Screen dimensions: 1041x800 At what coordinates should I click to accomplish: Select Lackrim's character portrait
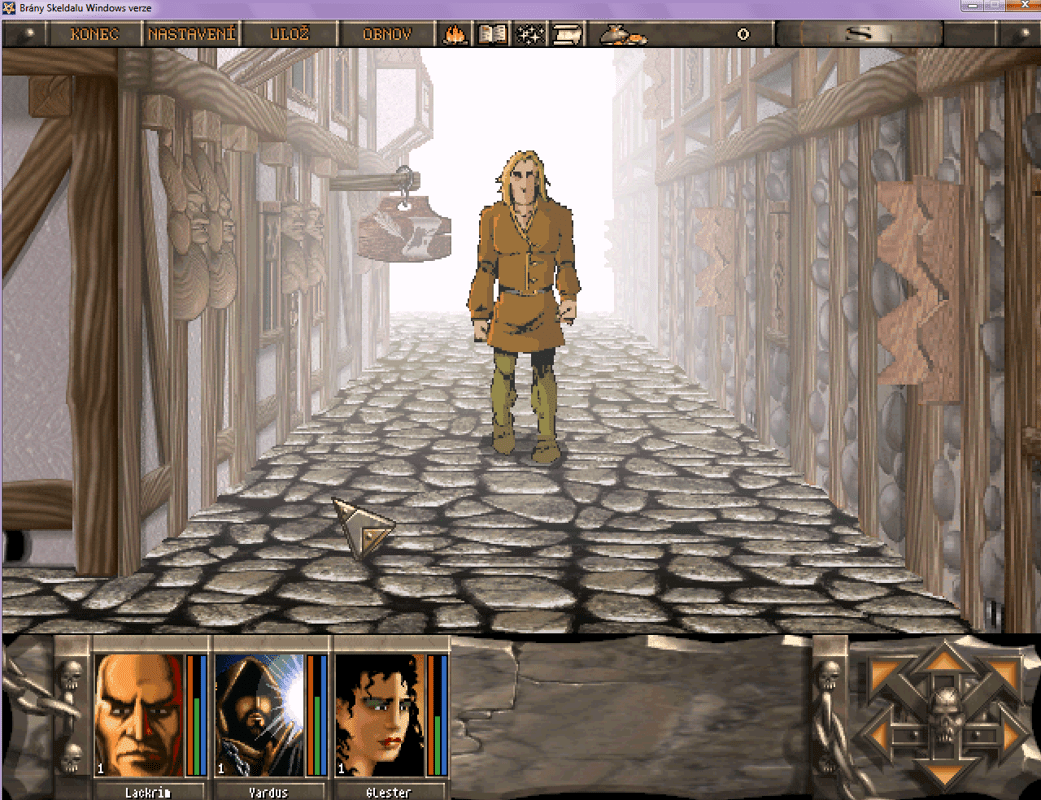pos(139,714)
